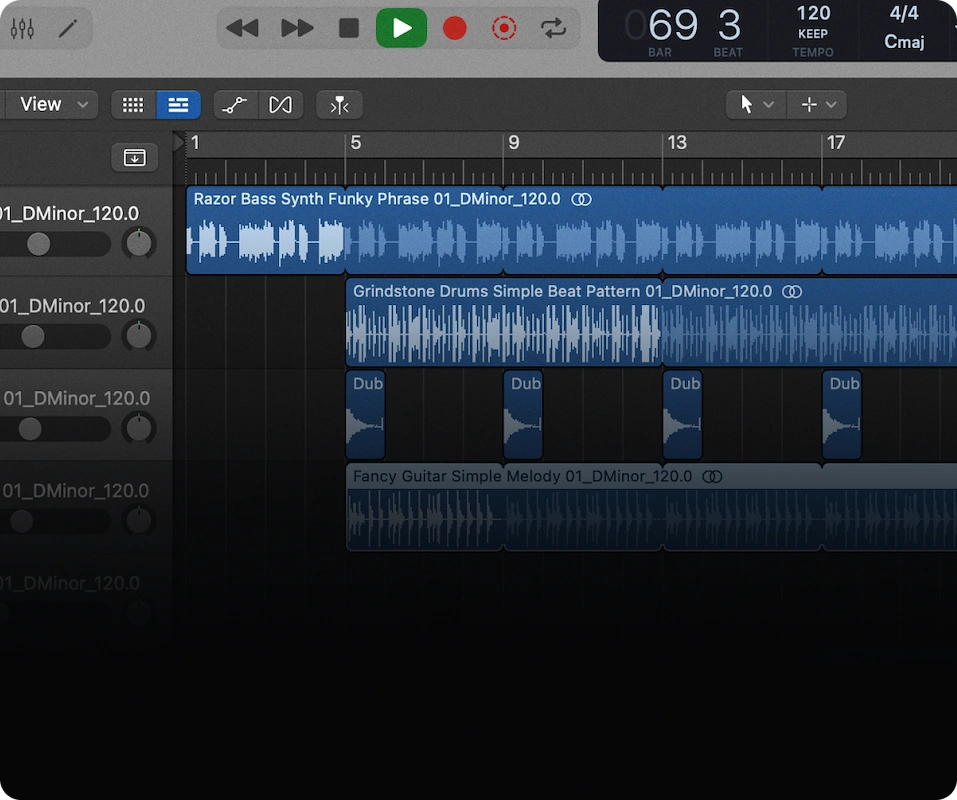Stop playback with the stop button
This screenshot has height=800, width=957.
click(x=348, y=28)
